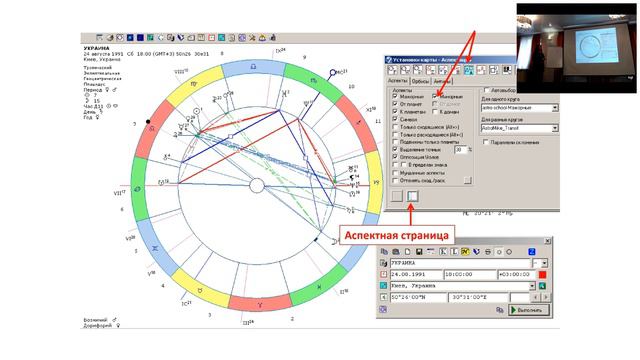
Task: Click the copy icon left of Выполнить button
Action: coord(500,310)
